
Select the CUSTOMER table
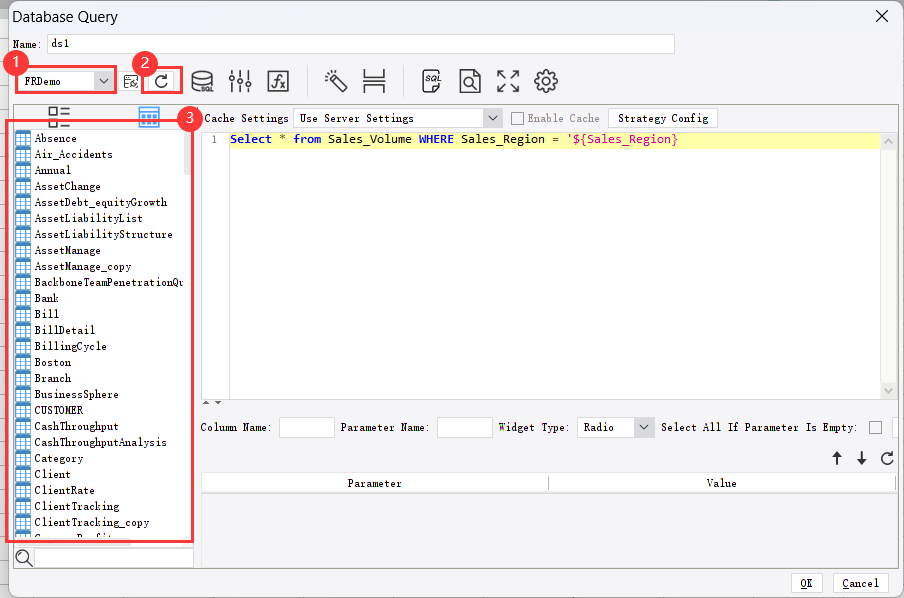[x=58, y=411]
